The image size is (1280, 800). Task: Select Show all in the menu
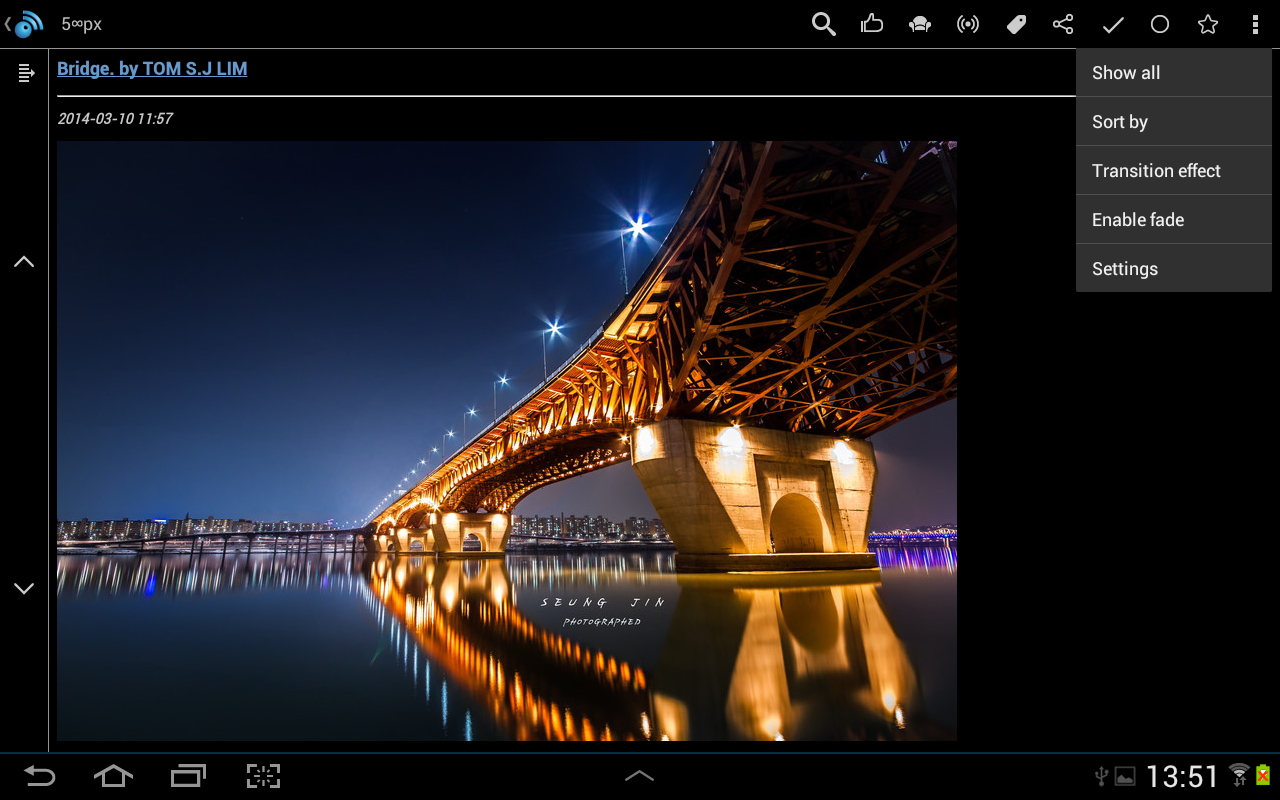1126,72
